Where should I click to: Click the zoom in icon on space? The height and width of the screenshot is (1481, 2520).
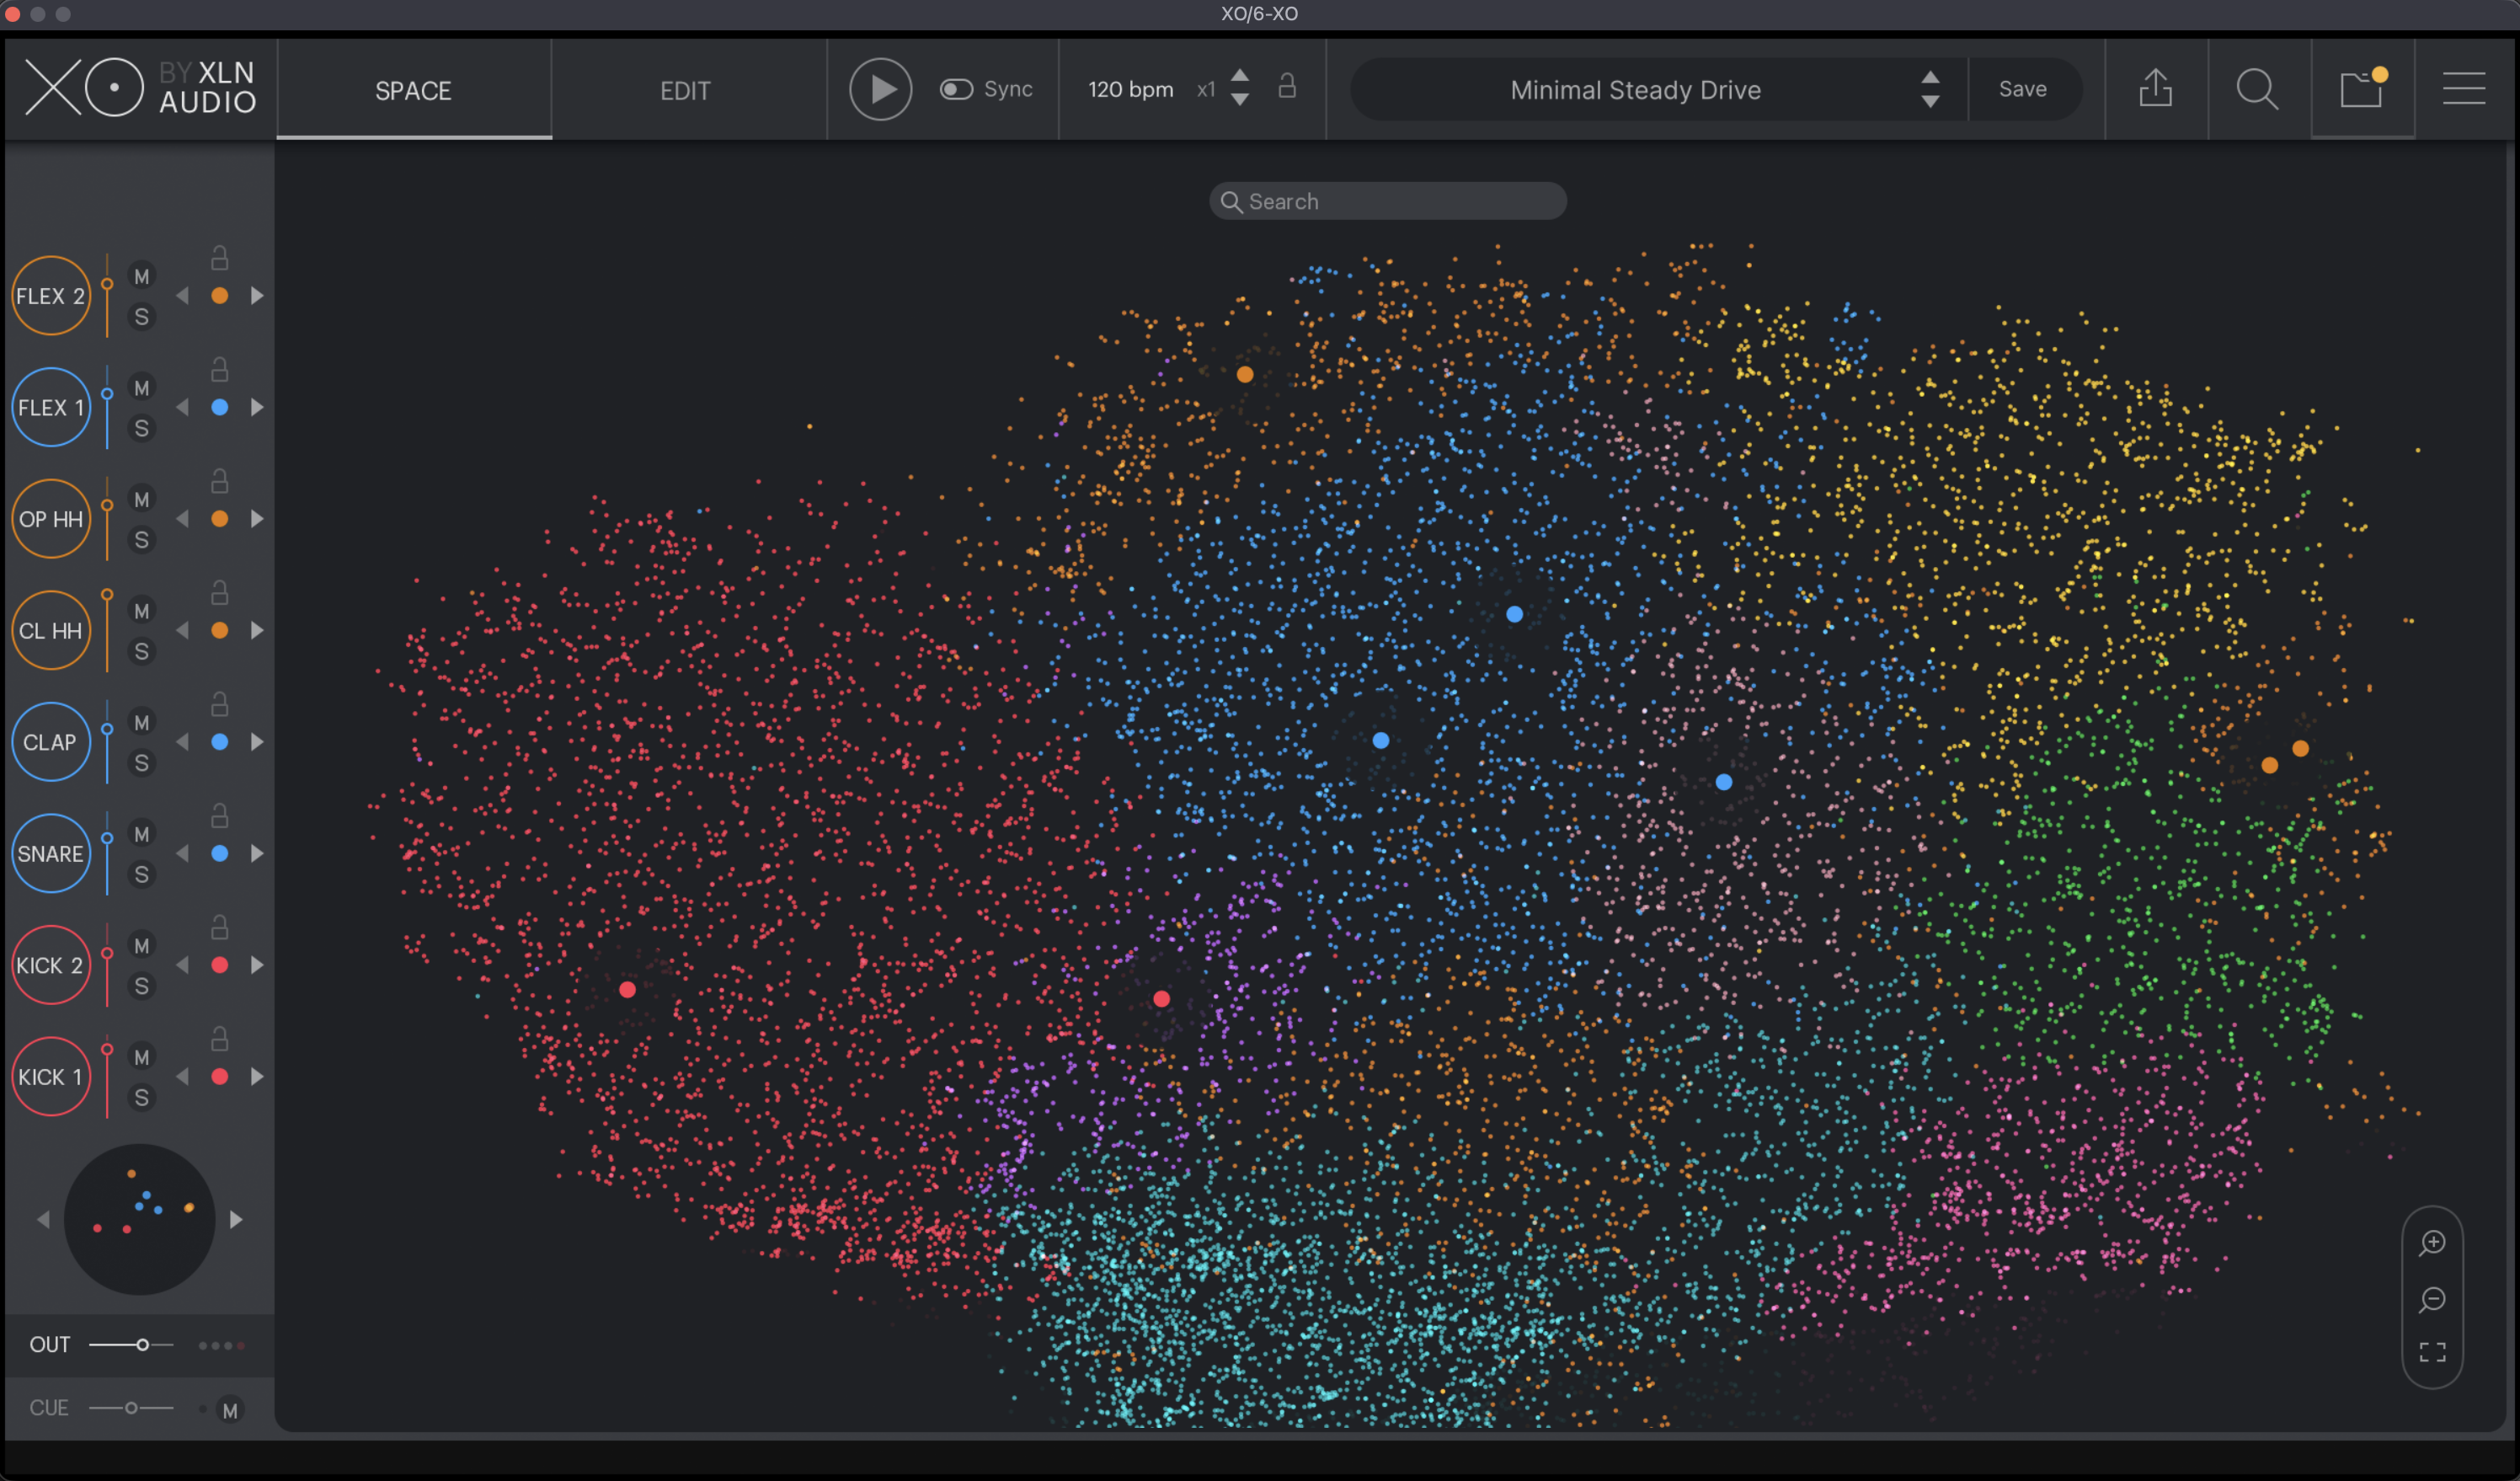click(2432, 1243)
